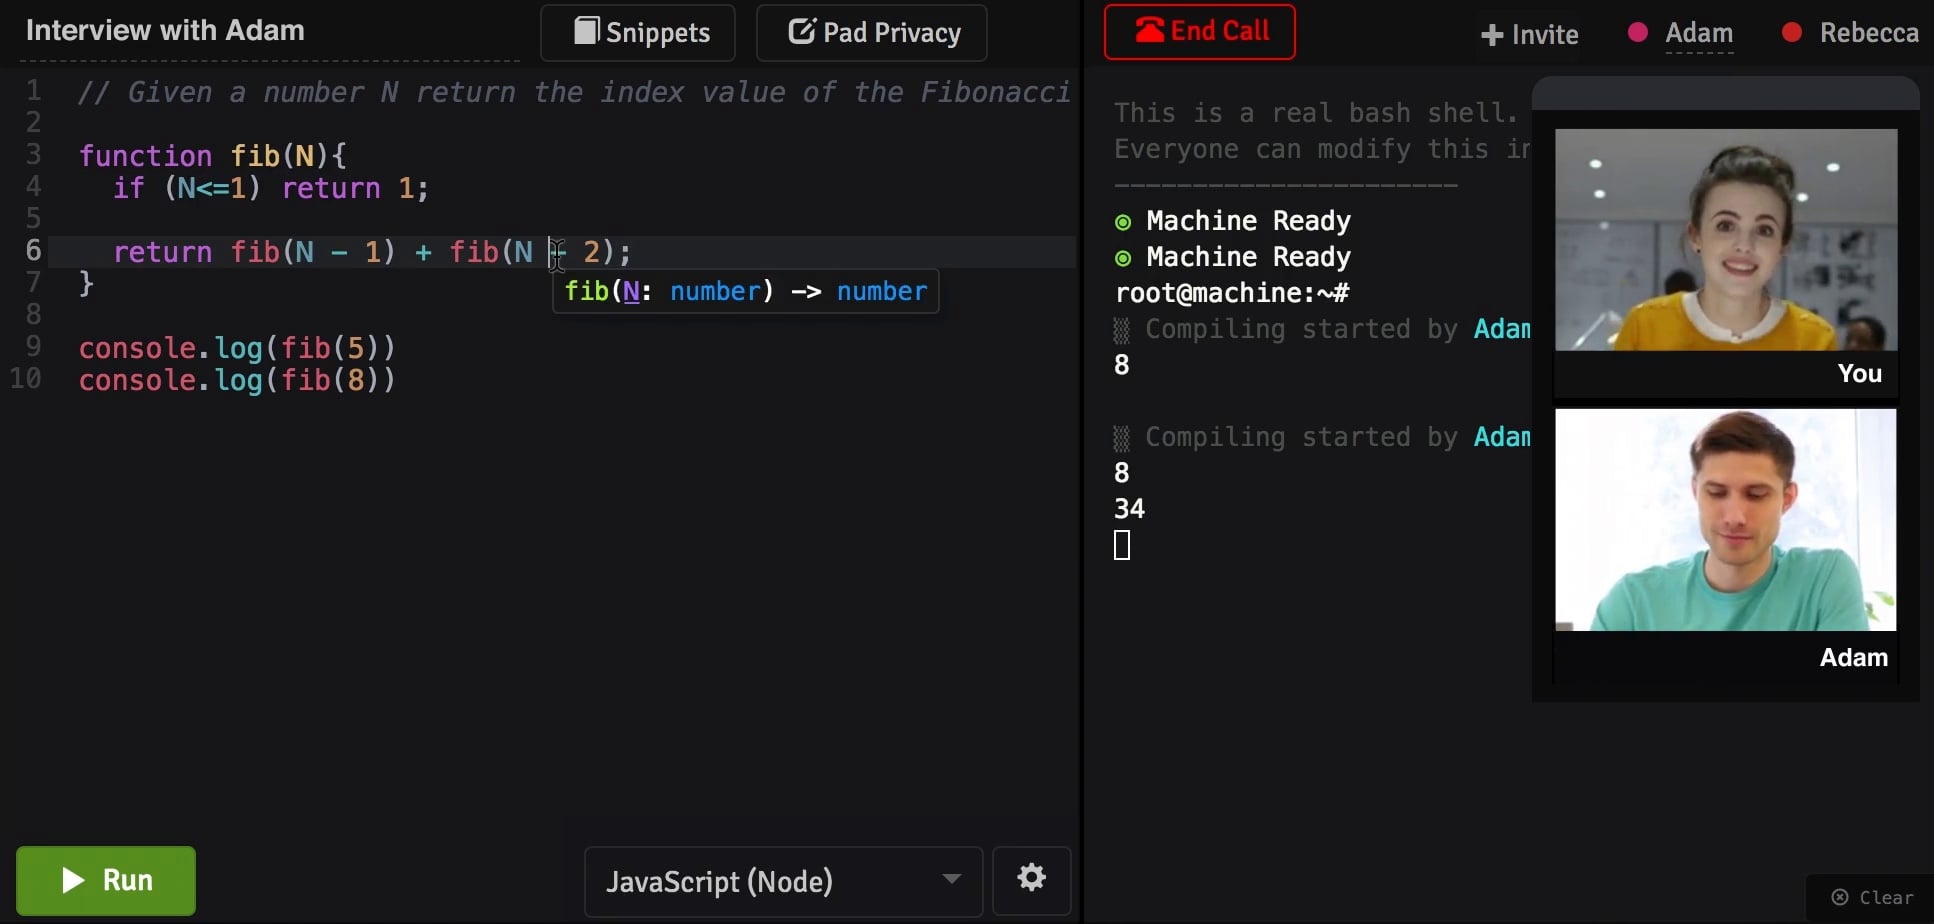Image resolution: width=1934 pixels, height=924 pixels.
Task: Open the JavaScript (Node) language dropdown
Action: [x=783, y=881]
